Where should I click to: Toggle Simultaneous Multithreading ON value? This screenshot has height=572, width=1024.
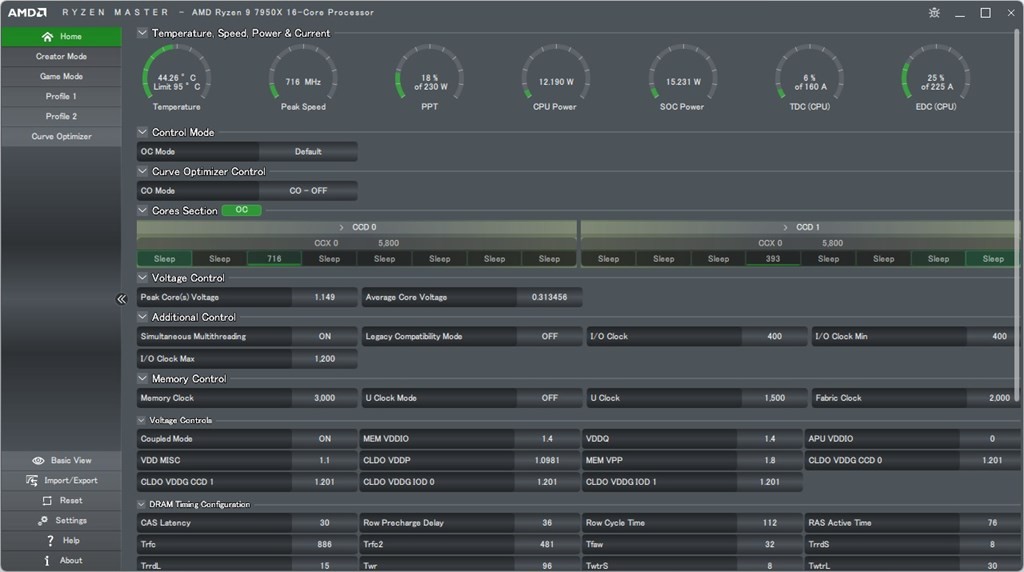click(x=324, y=337)
